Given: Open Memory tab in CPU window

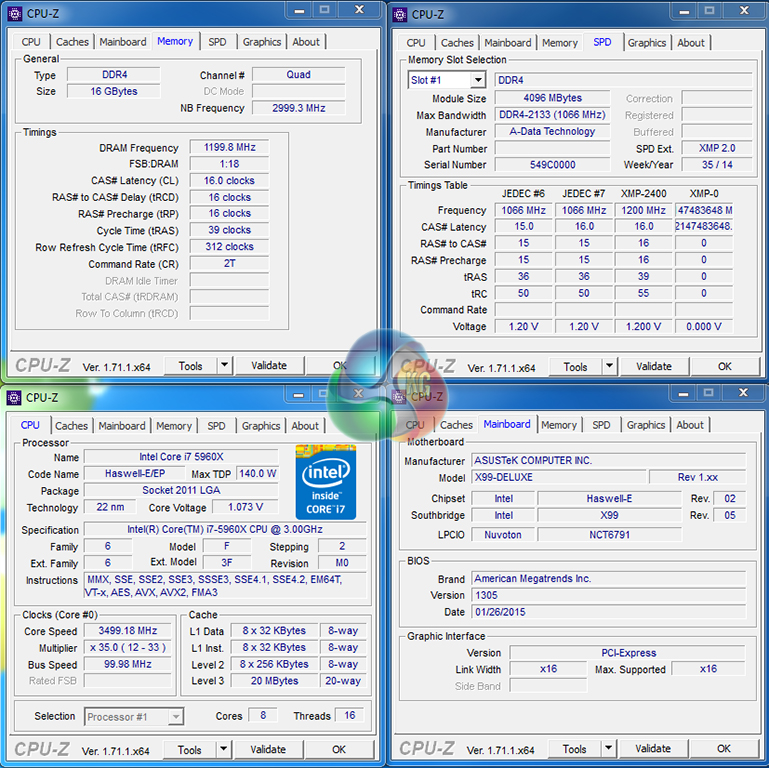Looking at the screenshot, I should tap(174, 426).
